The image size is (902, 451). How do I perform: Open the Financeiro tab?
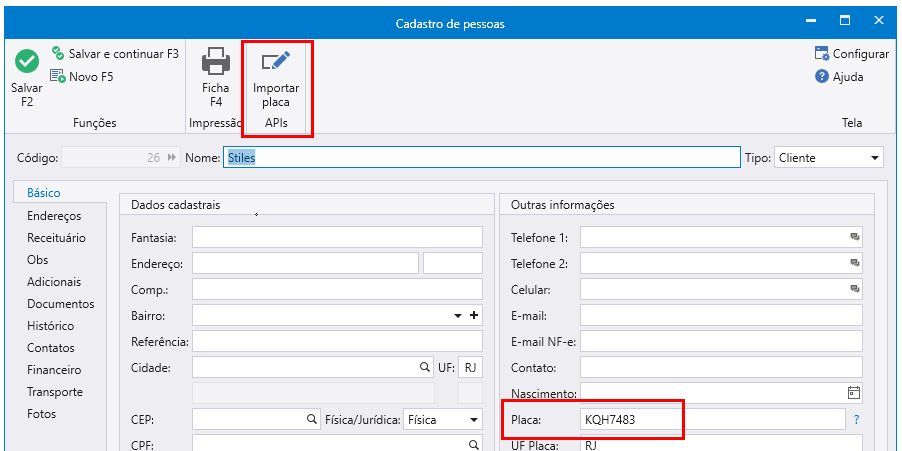point(54,370)
